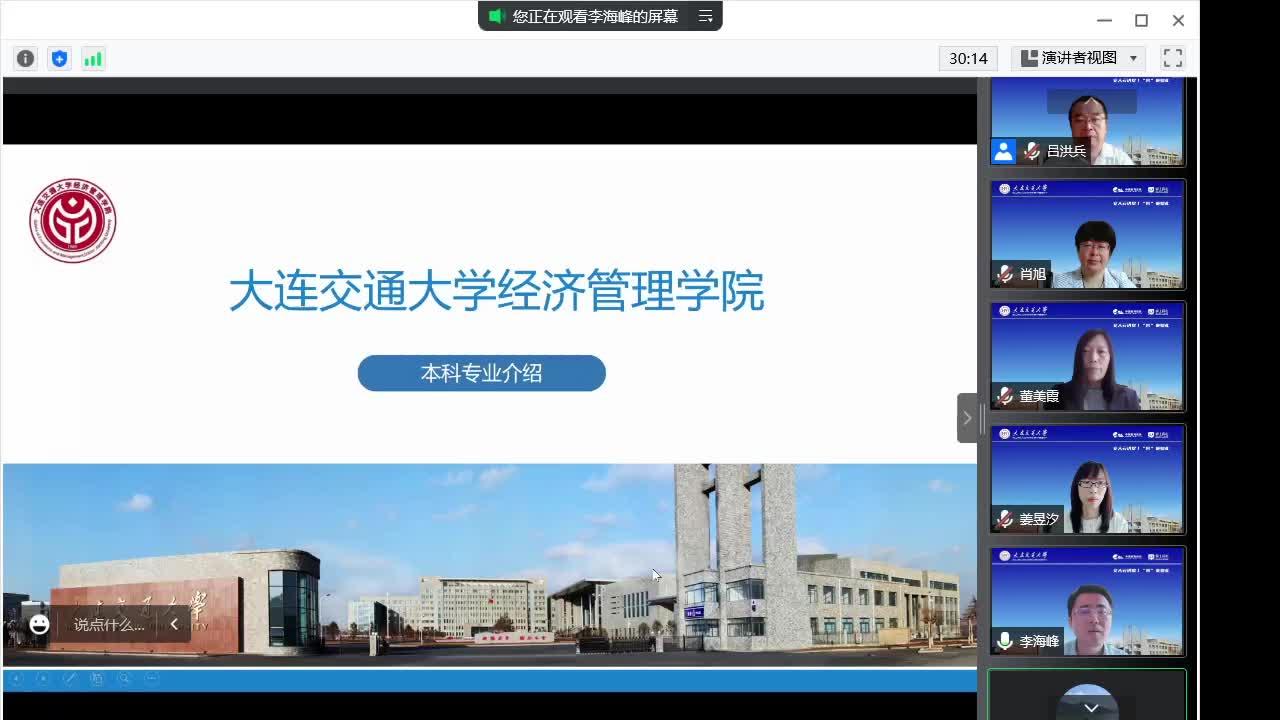Select the video thumbnail of 董美霞

tap(1087, 356)
